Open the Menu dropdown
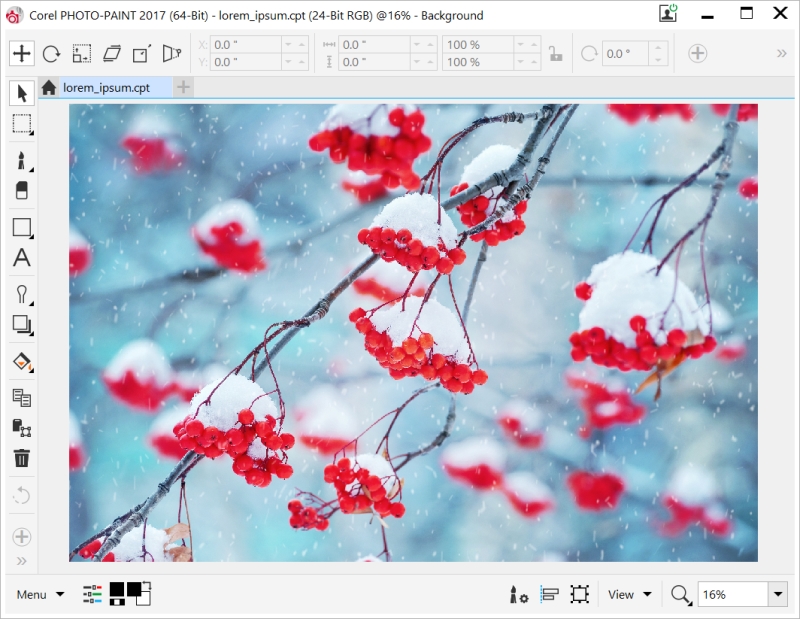The image size is (800, 619). click(40, 594)
